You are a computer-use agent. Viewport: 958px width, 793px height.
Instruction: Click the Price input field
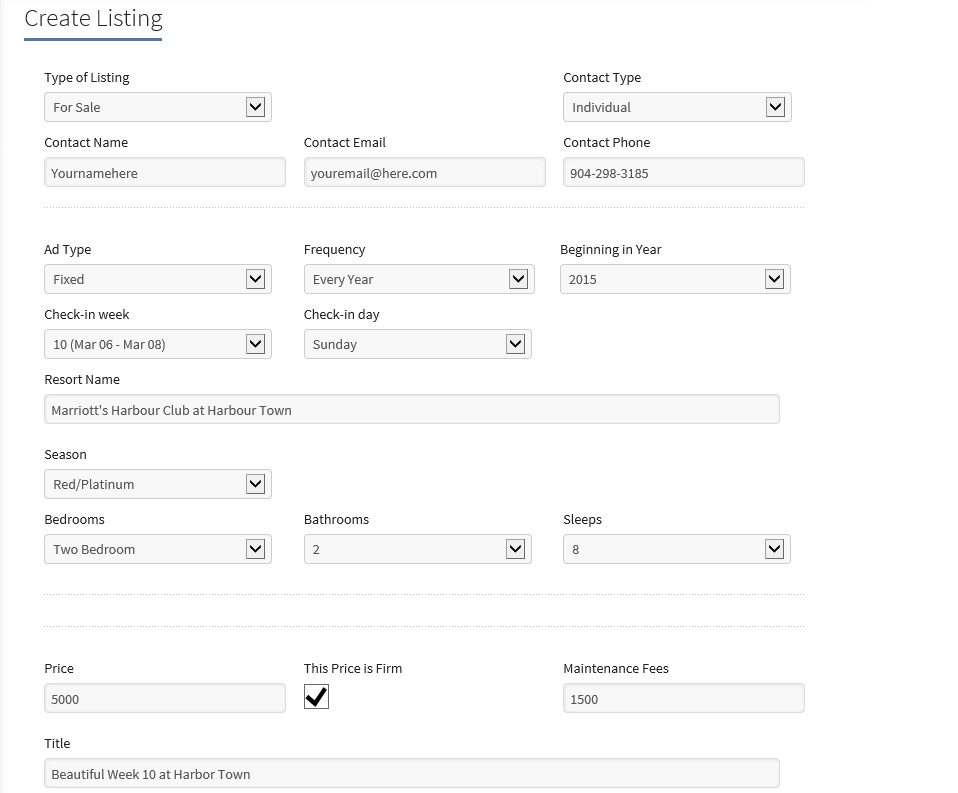164,698
